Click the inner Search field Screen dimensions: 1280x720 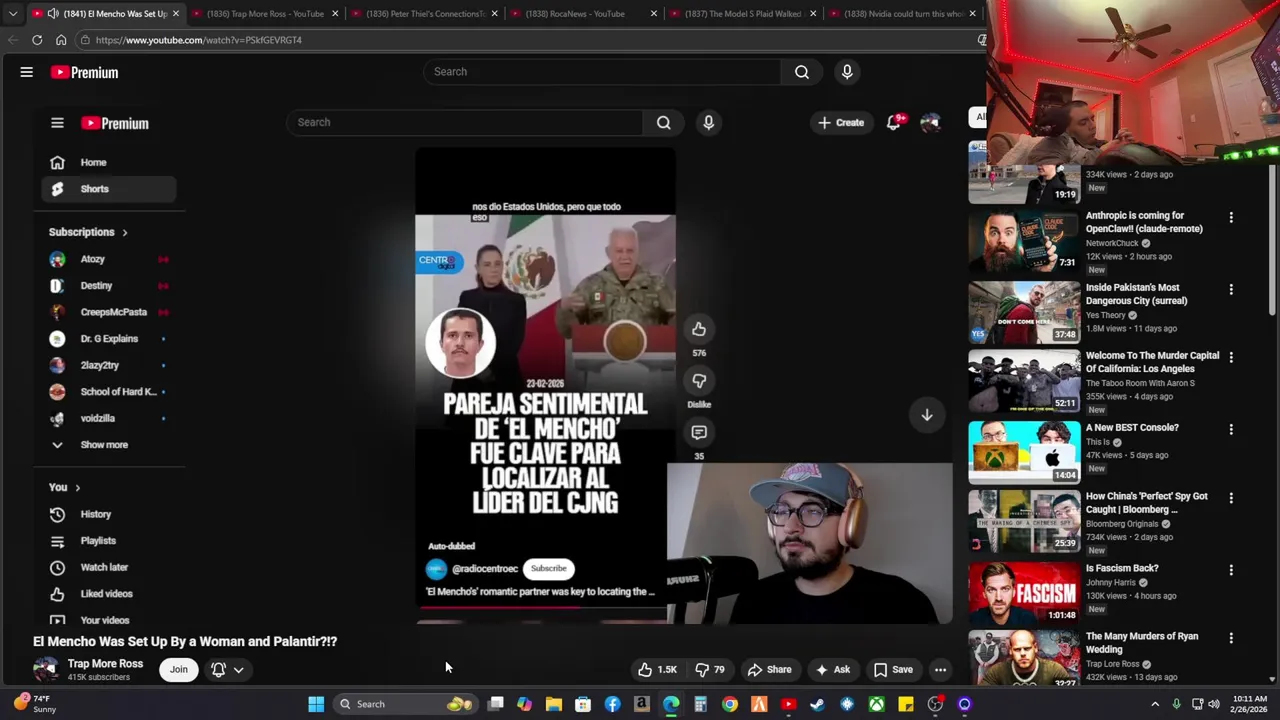tap(465, 122)
